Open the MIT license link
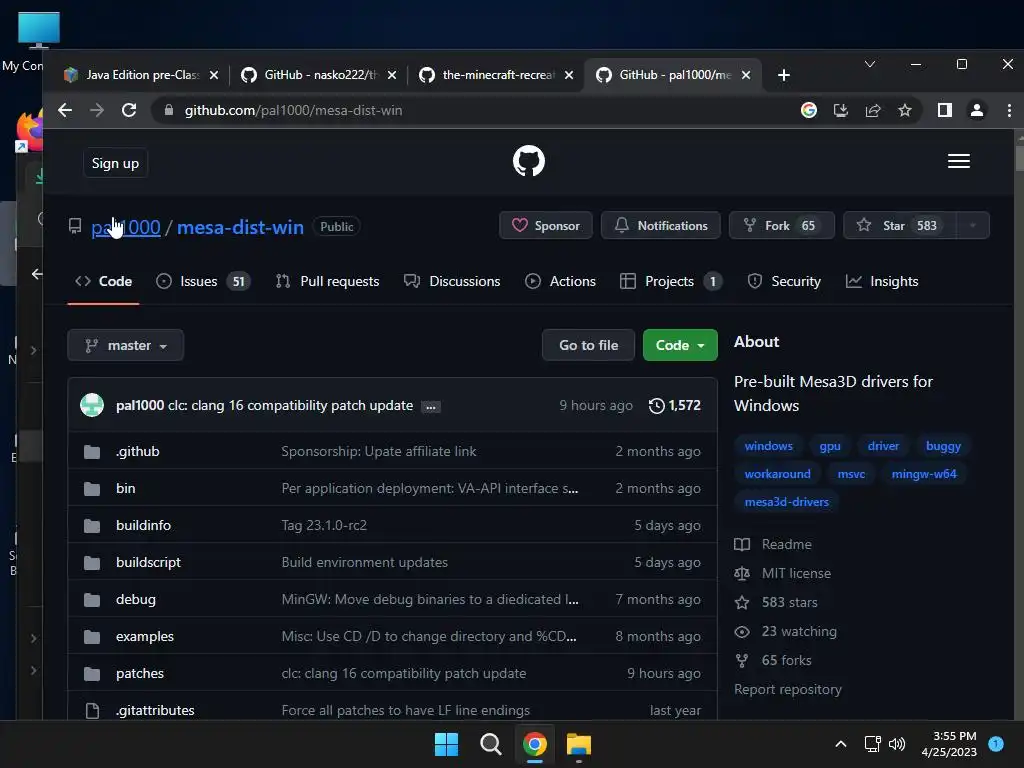This screenshot has width=1024, height=768. [796, 573]
